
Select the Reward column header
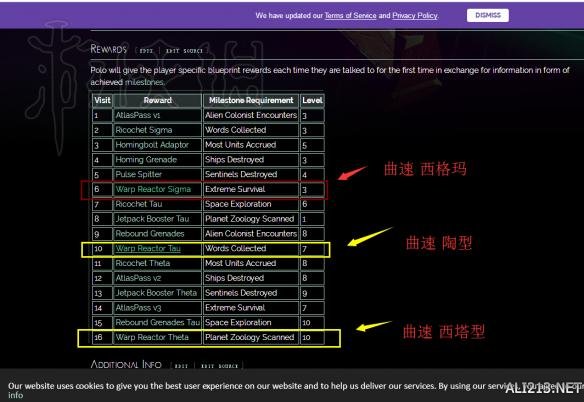[x=158, y=100]
